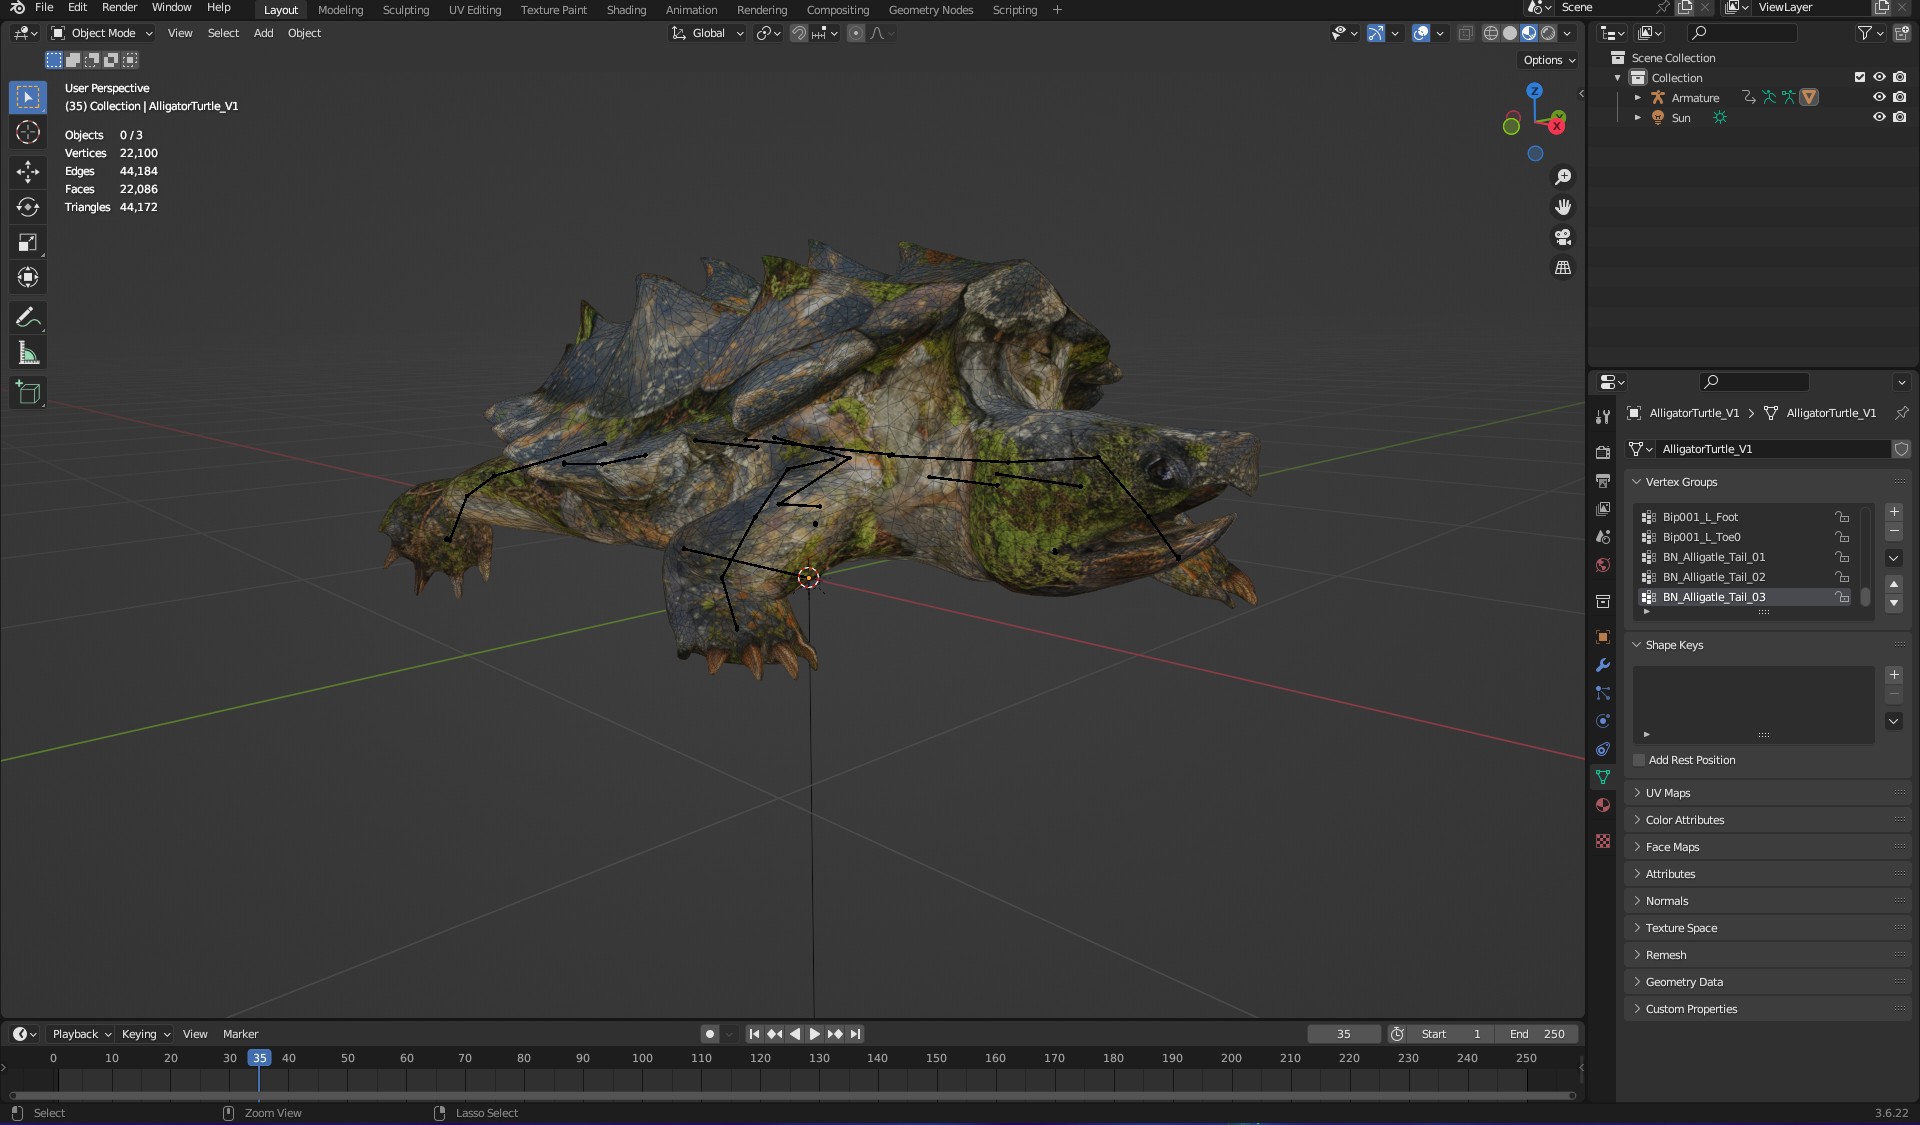Click the current frame 35 playhead marker

(x=259, y=1058)
